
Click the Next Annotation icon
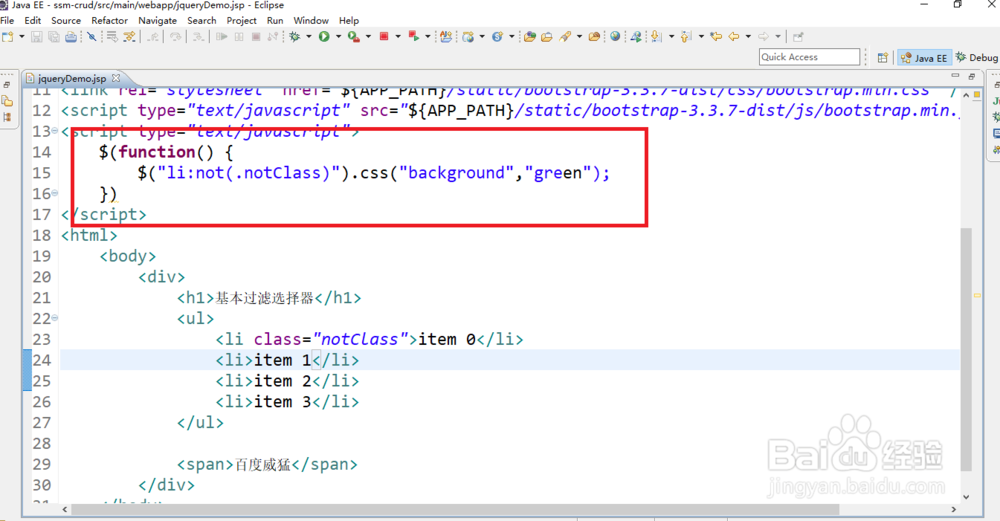click(x=656, y=36)
